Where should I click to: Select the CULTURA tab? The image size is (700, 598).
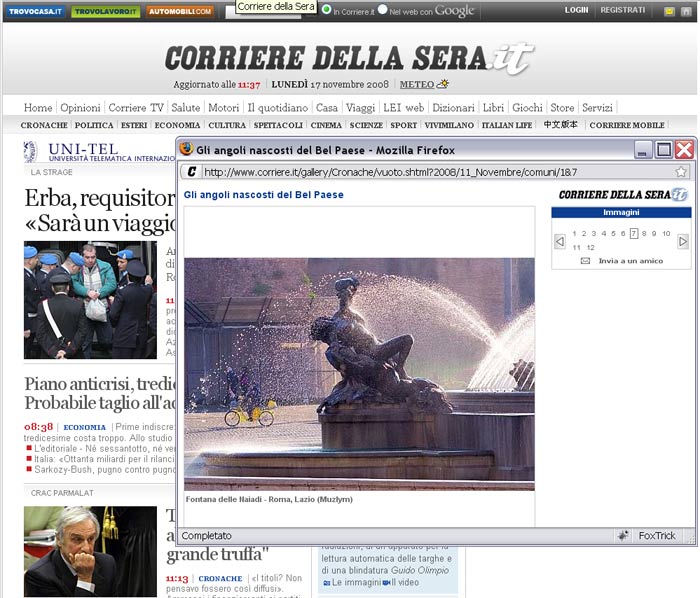pyautogui.click(x=227, y=125)
